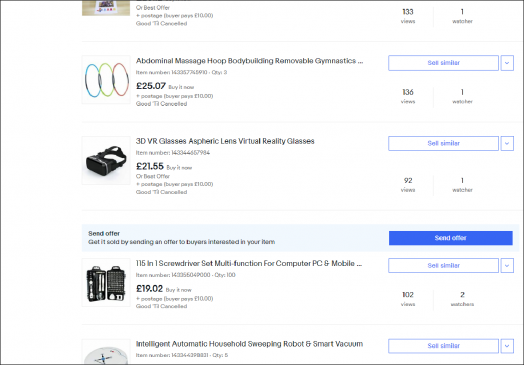Viewport: 524px width, 365px height.
Task: Open the screwdriver set product thumbnail
Action: coord(106,282)
